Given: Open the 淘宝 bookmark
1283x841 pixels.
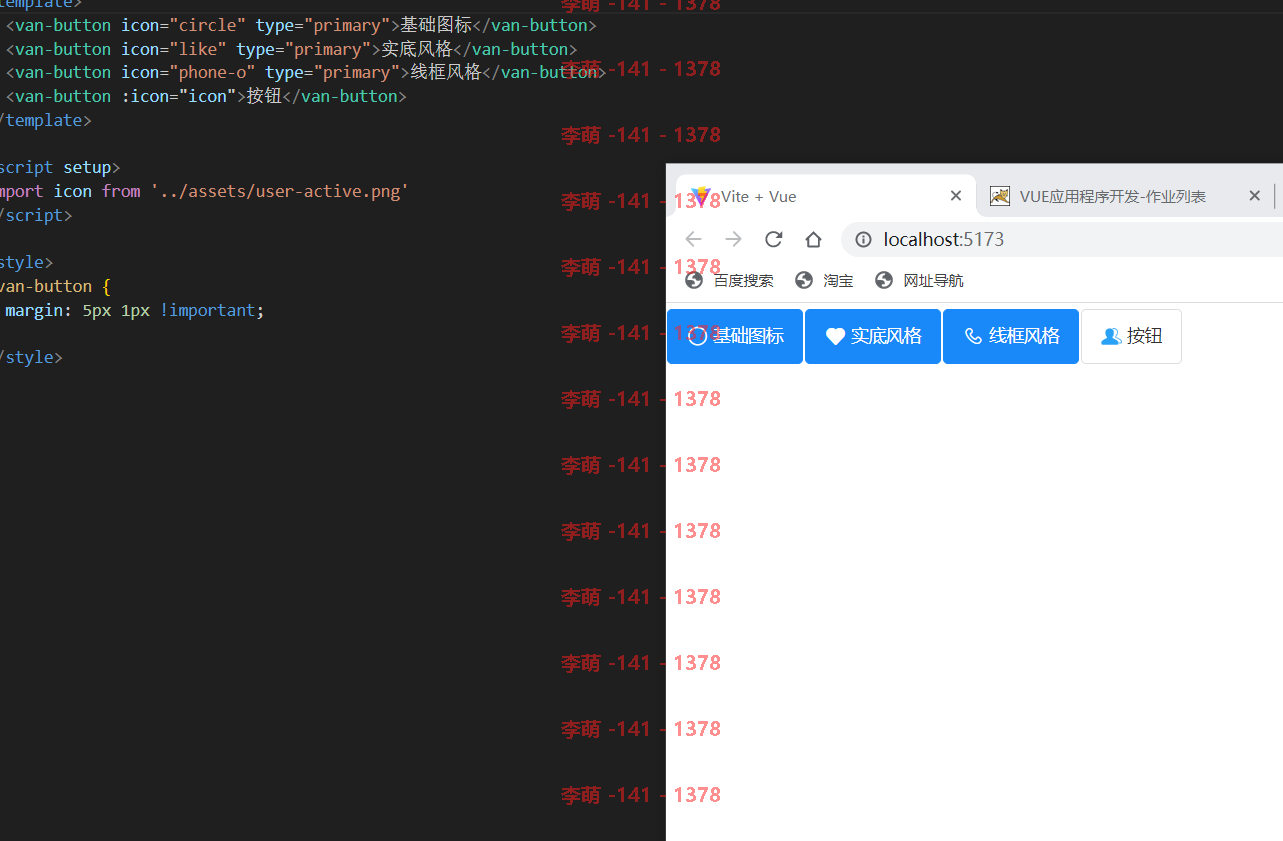Looking at the screenshot, I should coord(824,280).
